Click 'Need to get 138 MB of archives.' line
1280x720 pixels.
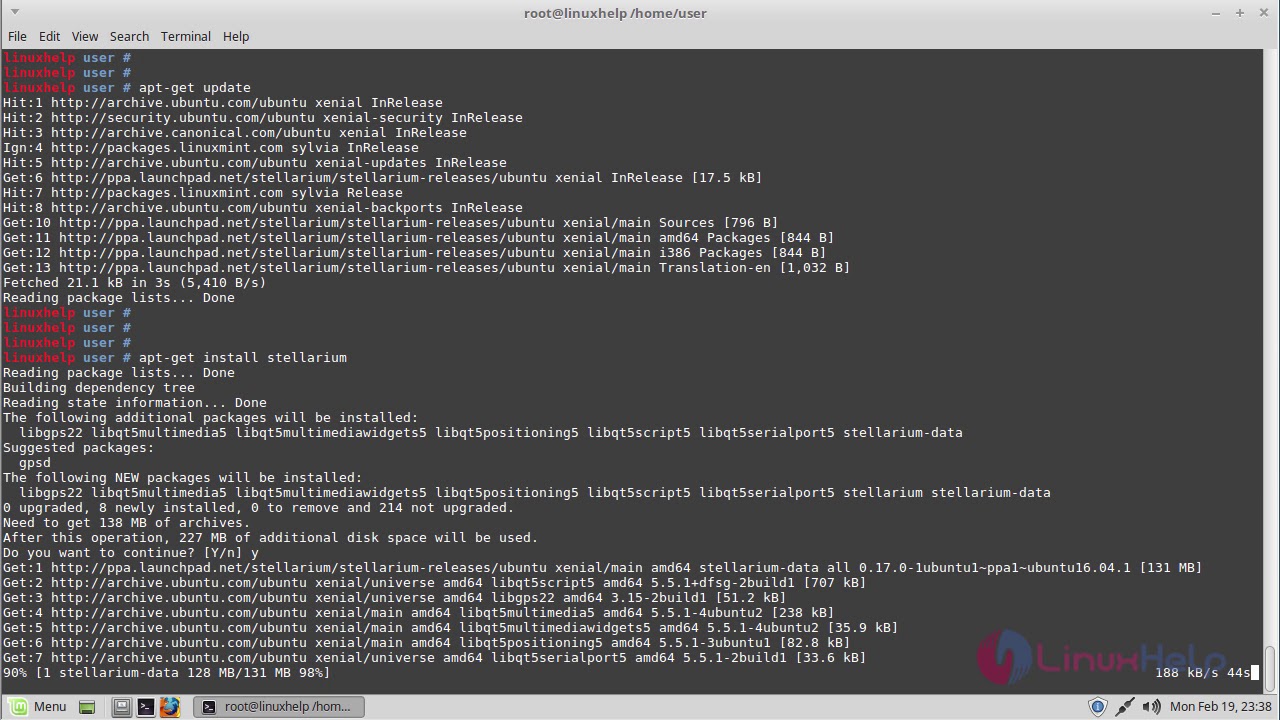127,522
